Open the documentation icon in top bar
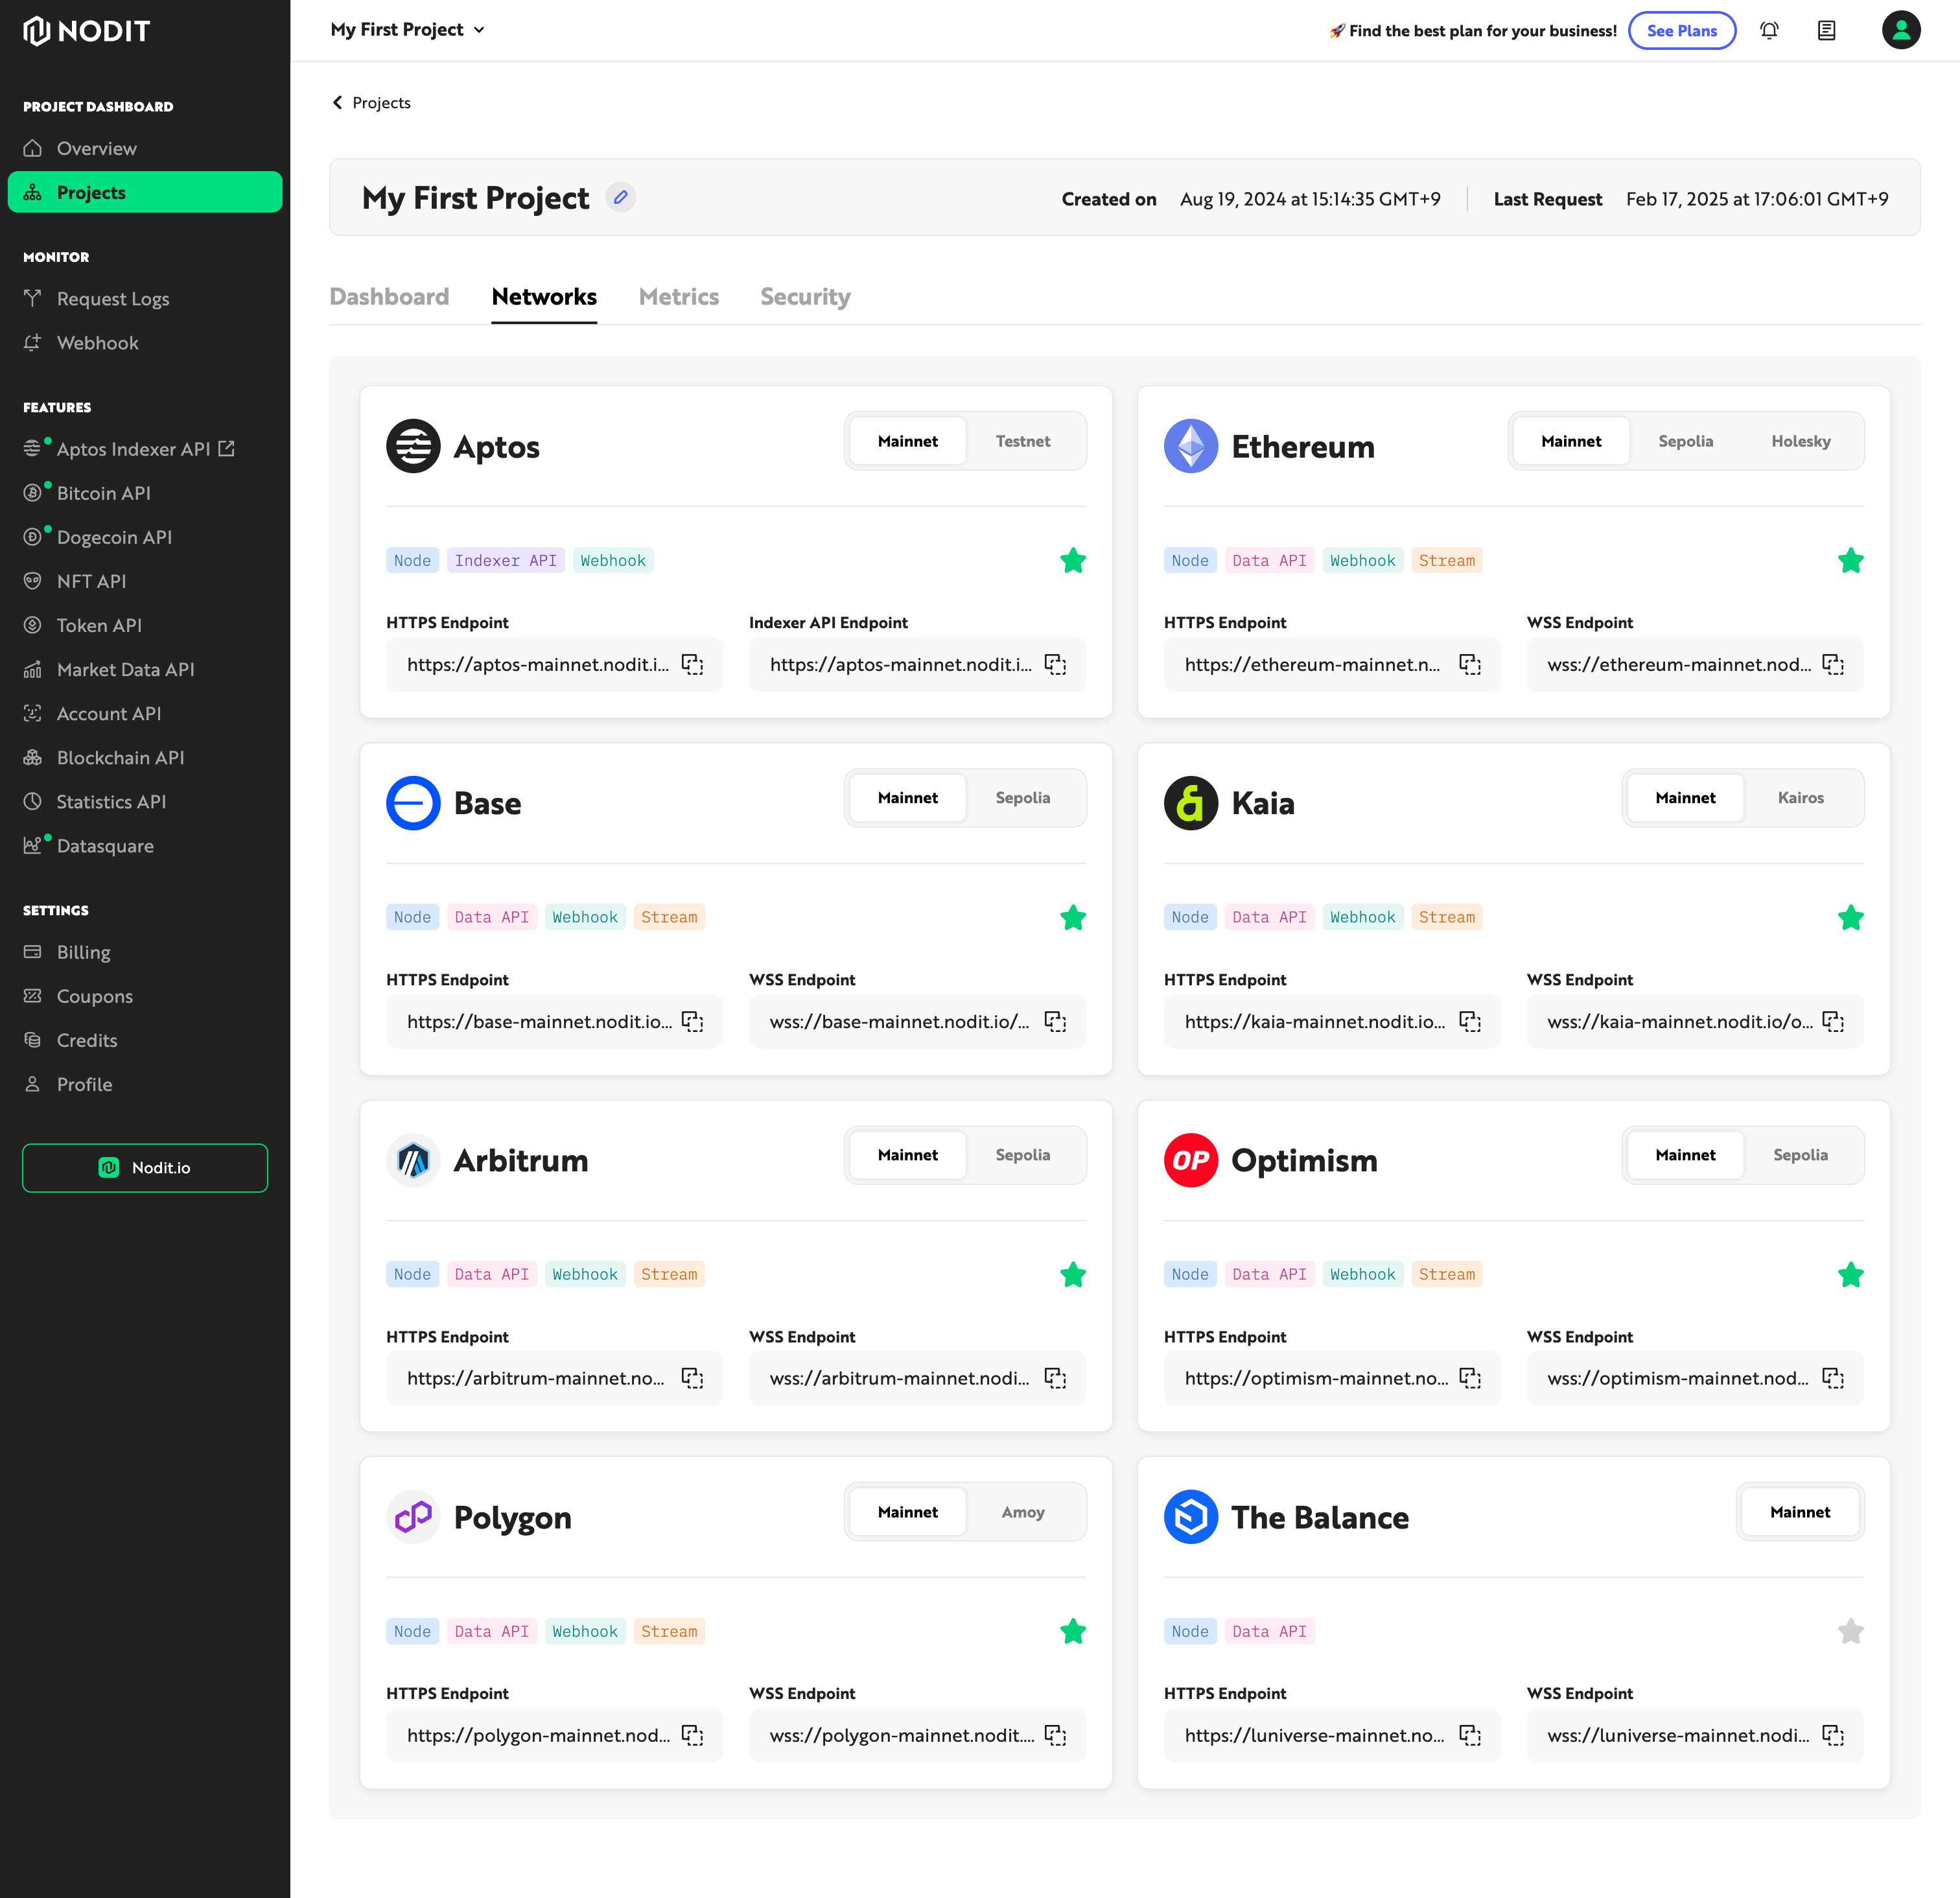The image size is (1960, 1898). (x=1826, y=30)
